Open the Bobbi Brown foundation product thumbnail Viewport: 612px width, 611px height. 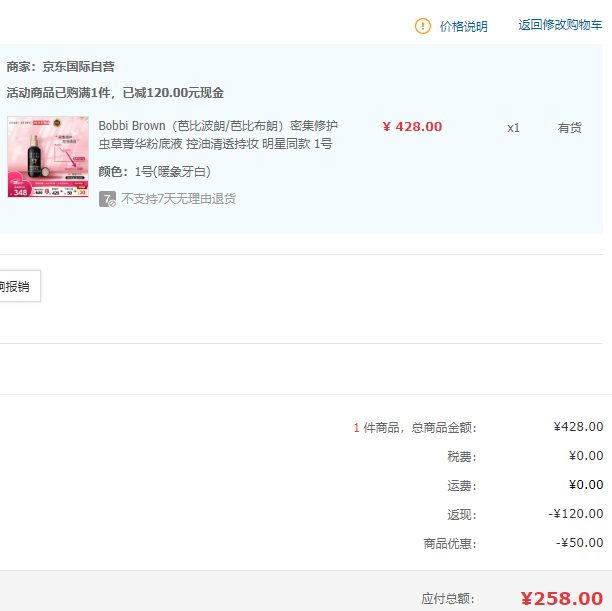pyautogui.click(x=47, y=157)
